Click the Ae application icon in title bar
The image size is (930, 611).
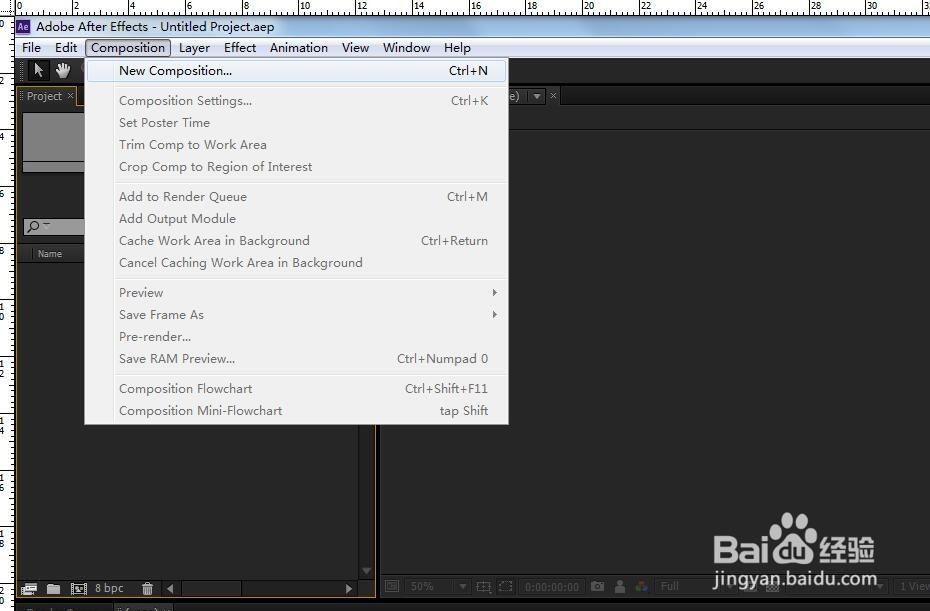23,27
